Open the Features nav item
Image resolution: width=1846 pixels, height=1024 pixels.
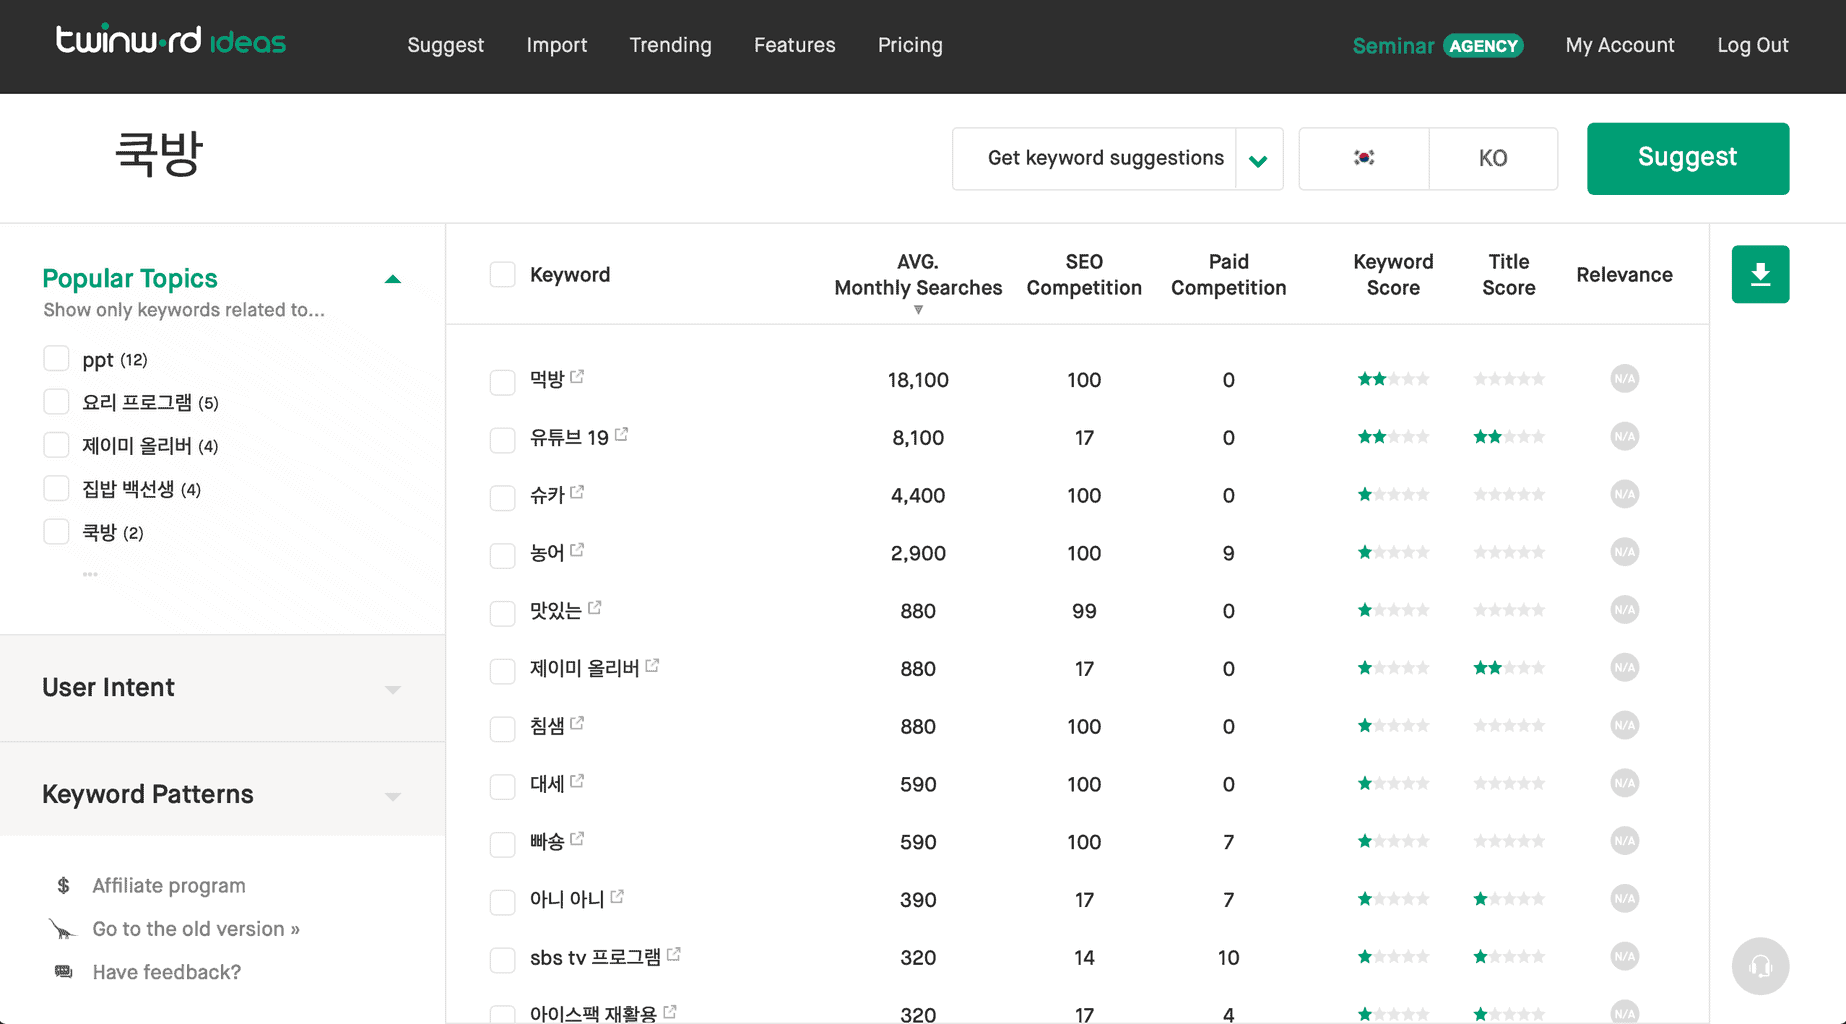point(795,45)
